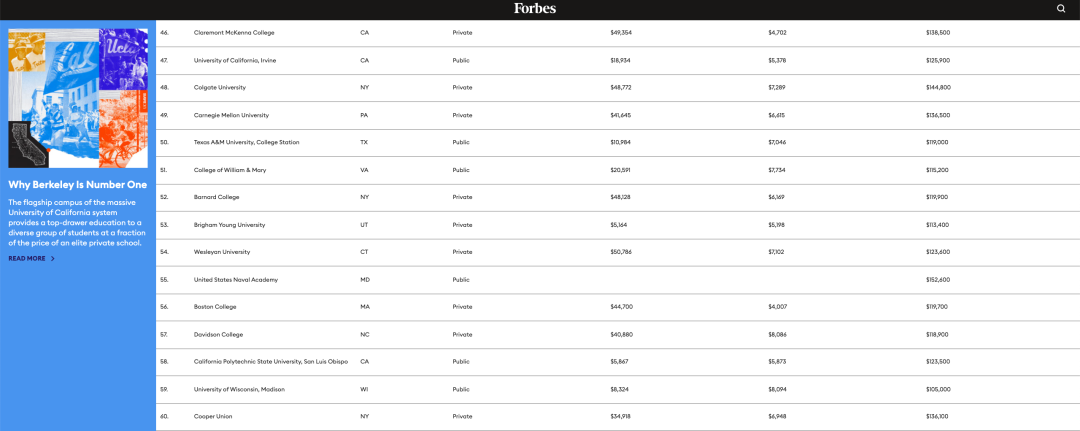Click the Forbes logo in header
Screen dimensions: 1080x431
click(x=534, y=8)
